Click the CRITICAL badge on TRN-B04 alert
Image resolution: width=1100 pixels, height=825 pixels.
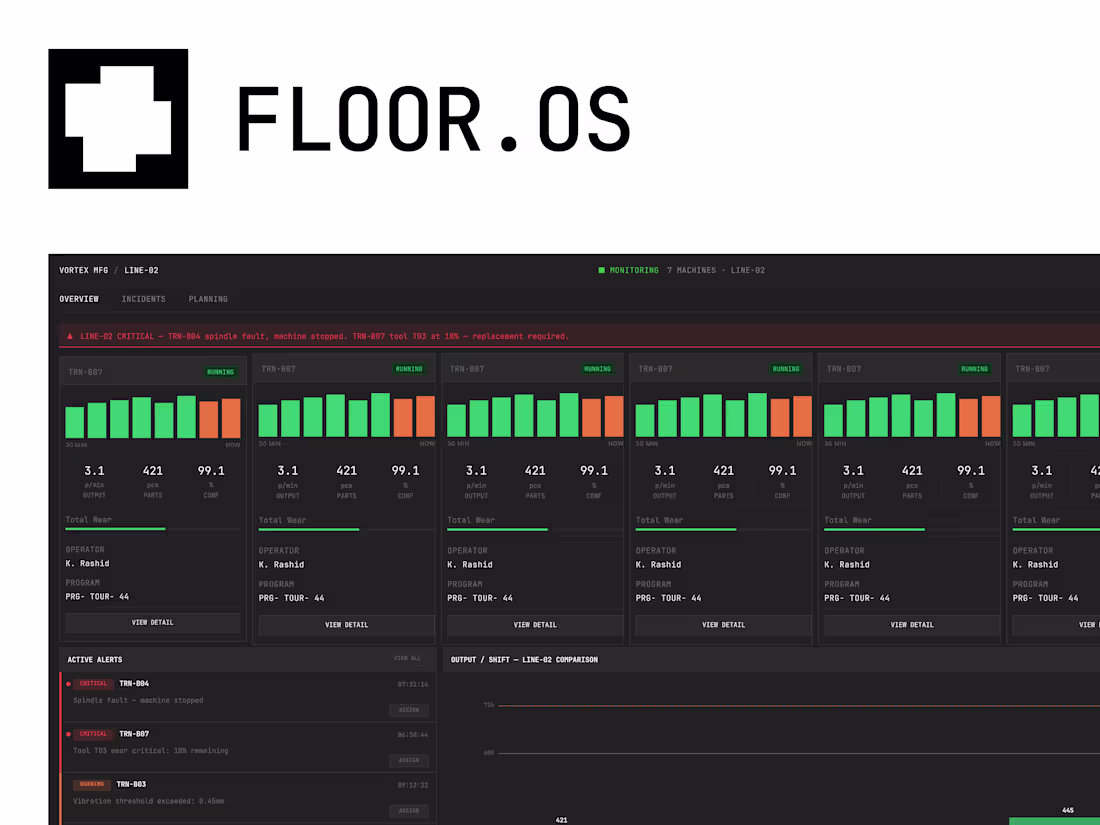[93, 683]
